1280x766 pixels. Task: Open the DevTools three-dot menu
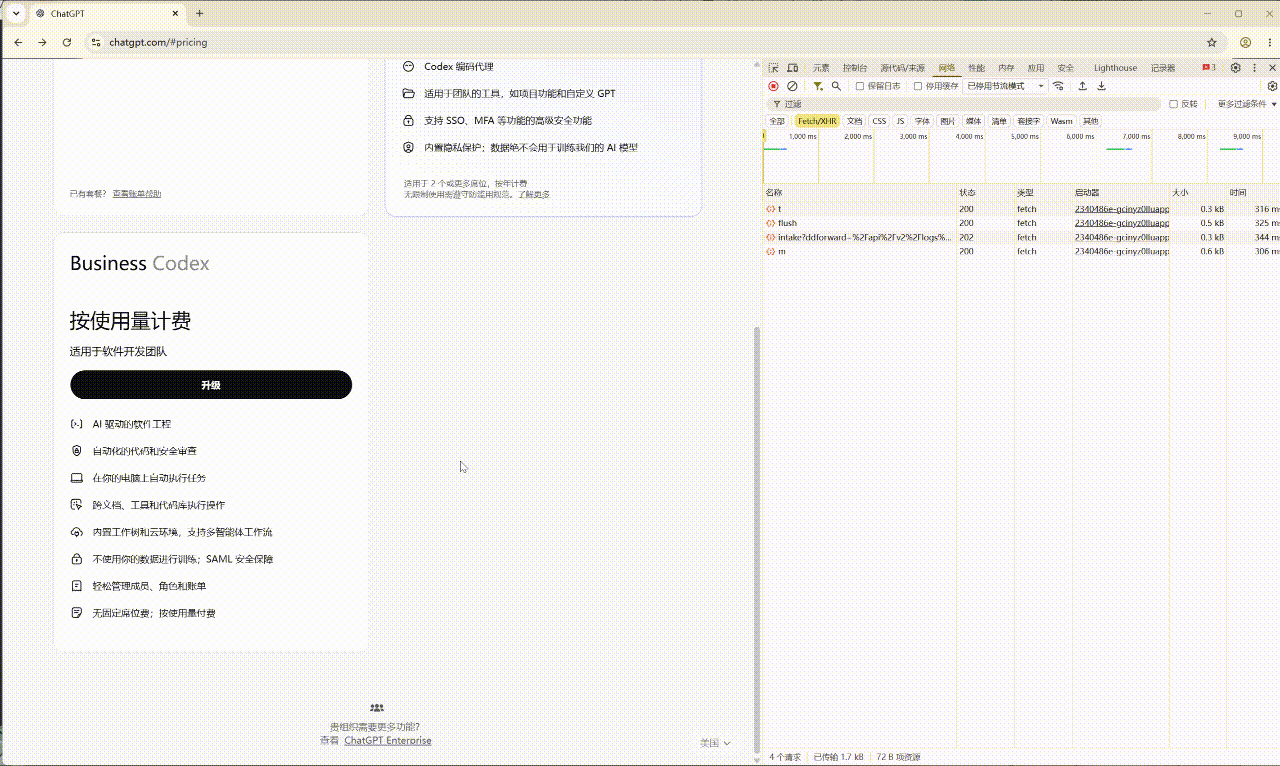pos(1254,68)
